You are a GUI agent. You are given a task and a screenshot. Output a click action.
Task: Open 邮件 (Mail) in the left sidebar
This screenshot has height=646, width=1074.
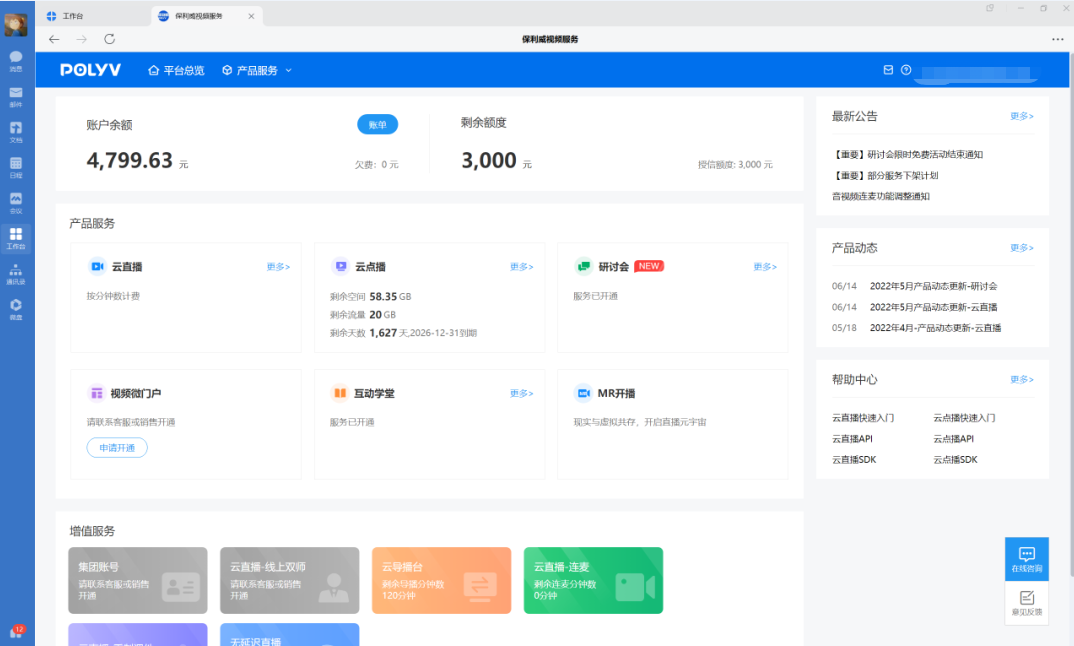tap(16, 96)
